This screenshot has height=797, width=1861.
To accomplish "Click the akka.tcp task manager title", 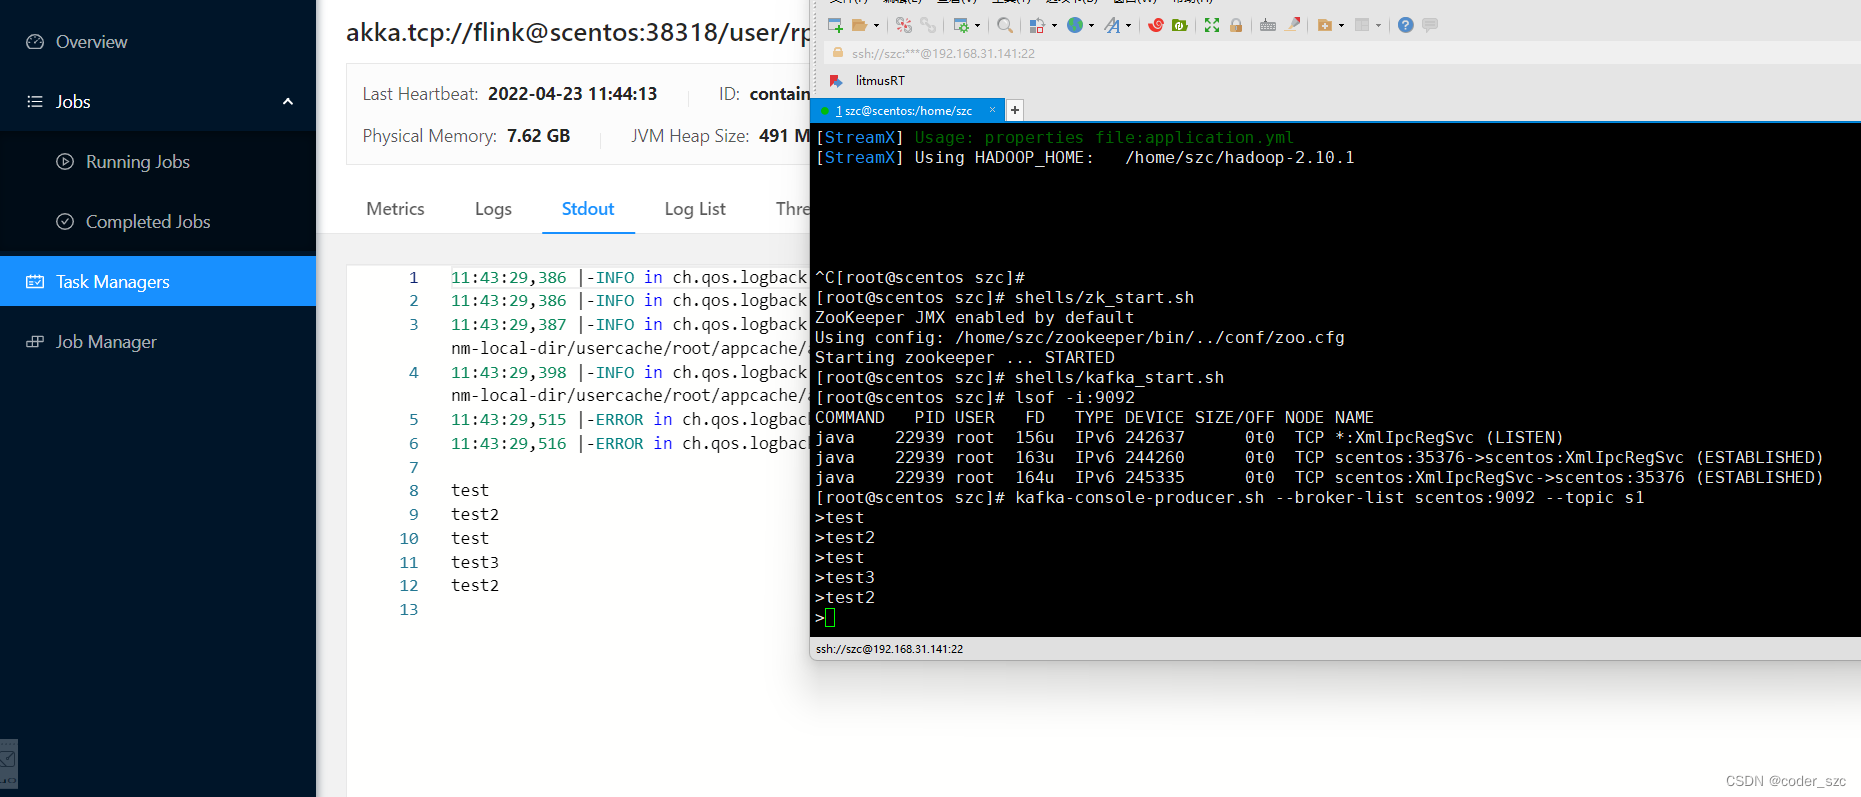I will coord(578,33).
